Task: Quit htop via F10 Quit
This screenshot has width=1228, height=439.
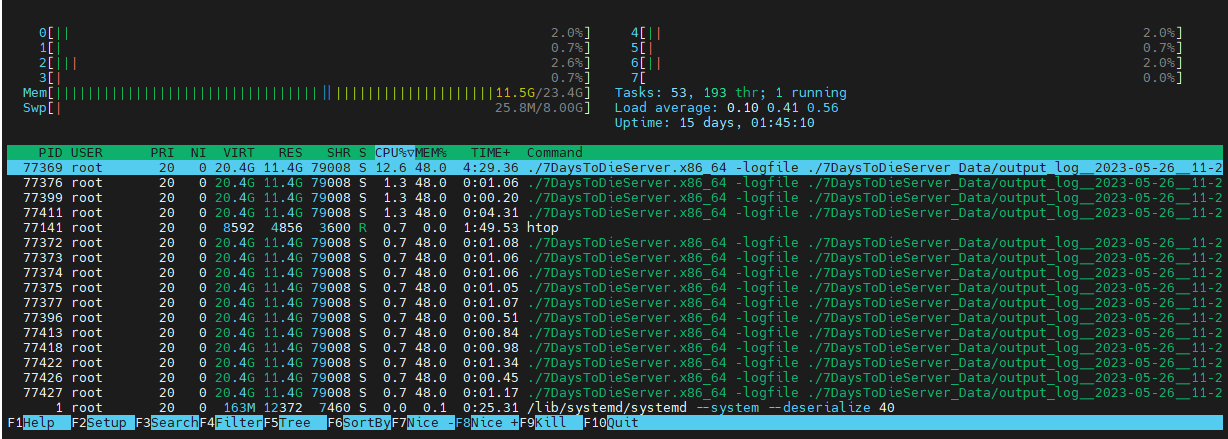Action: [611, 423]
